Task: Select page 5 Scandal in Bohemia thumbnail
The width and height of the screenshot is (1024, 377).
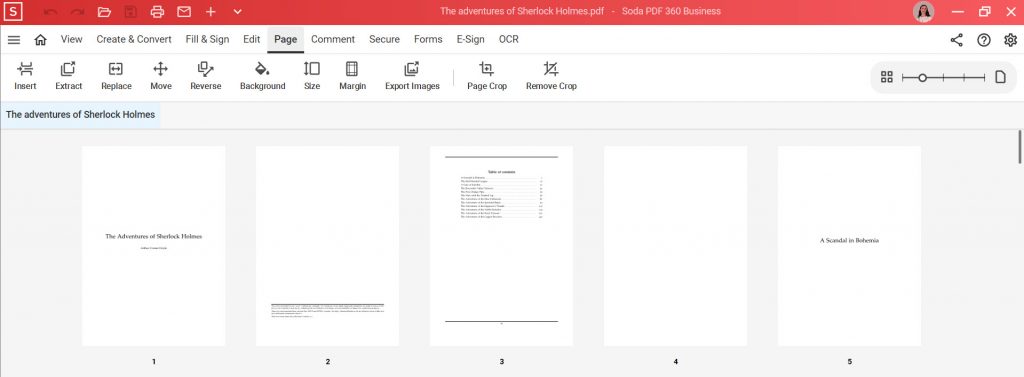Action: click(x=850, y=246)
